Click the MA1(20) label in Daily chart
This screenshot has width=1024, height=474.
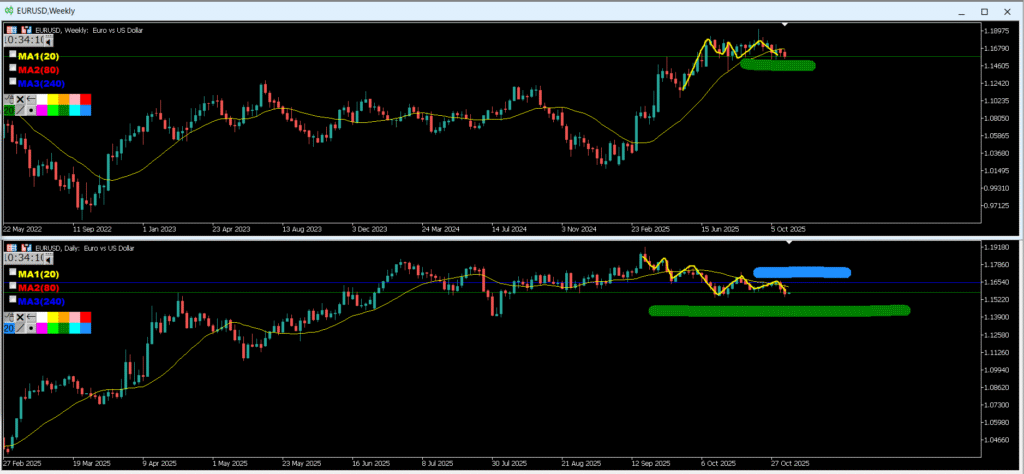click(x=39, y=273)
